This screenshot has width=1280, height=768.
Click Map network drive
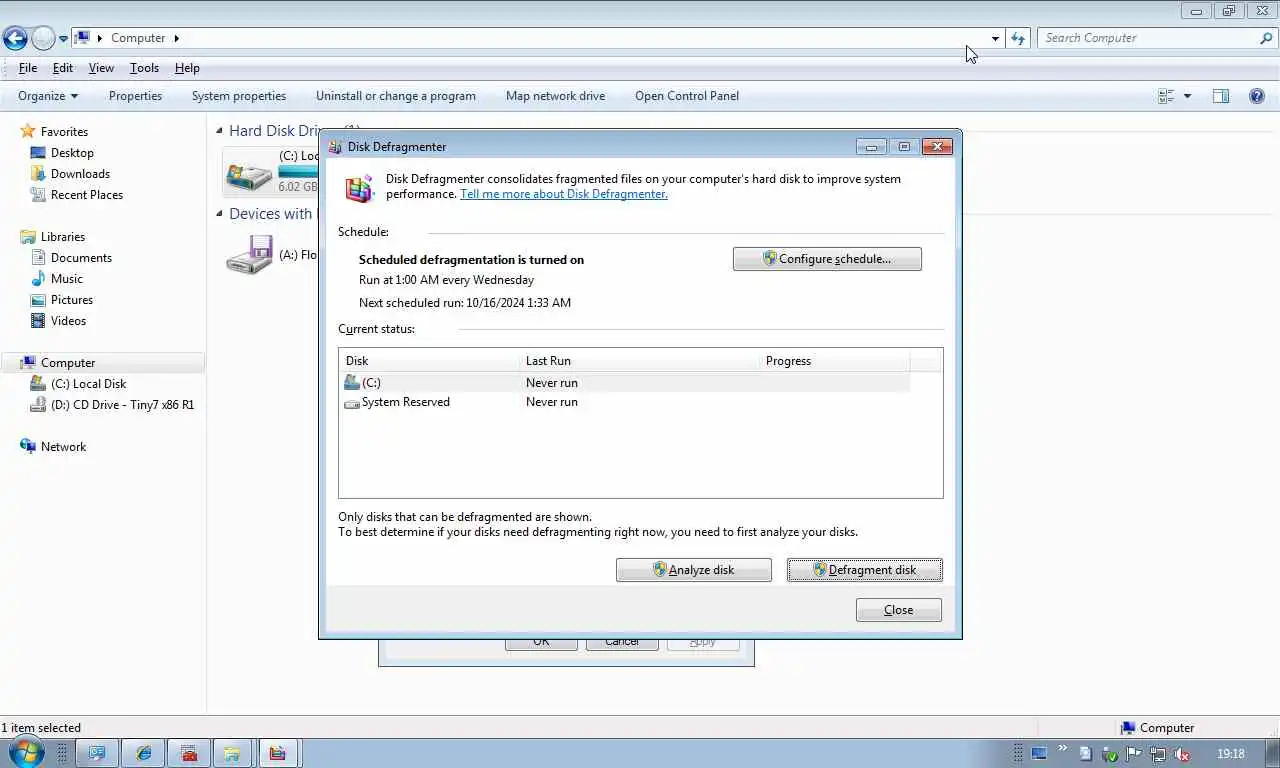pos(555,96)
